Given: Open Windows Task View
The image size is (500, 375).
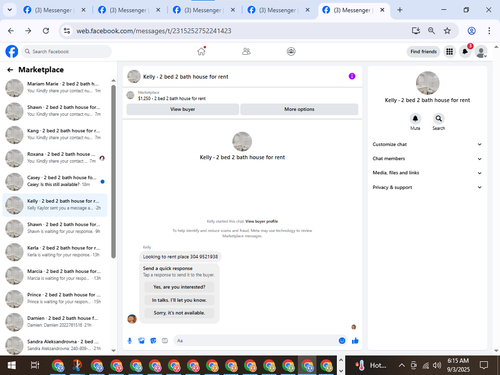Looking at the screenshot, I should 35,365.
